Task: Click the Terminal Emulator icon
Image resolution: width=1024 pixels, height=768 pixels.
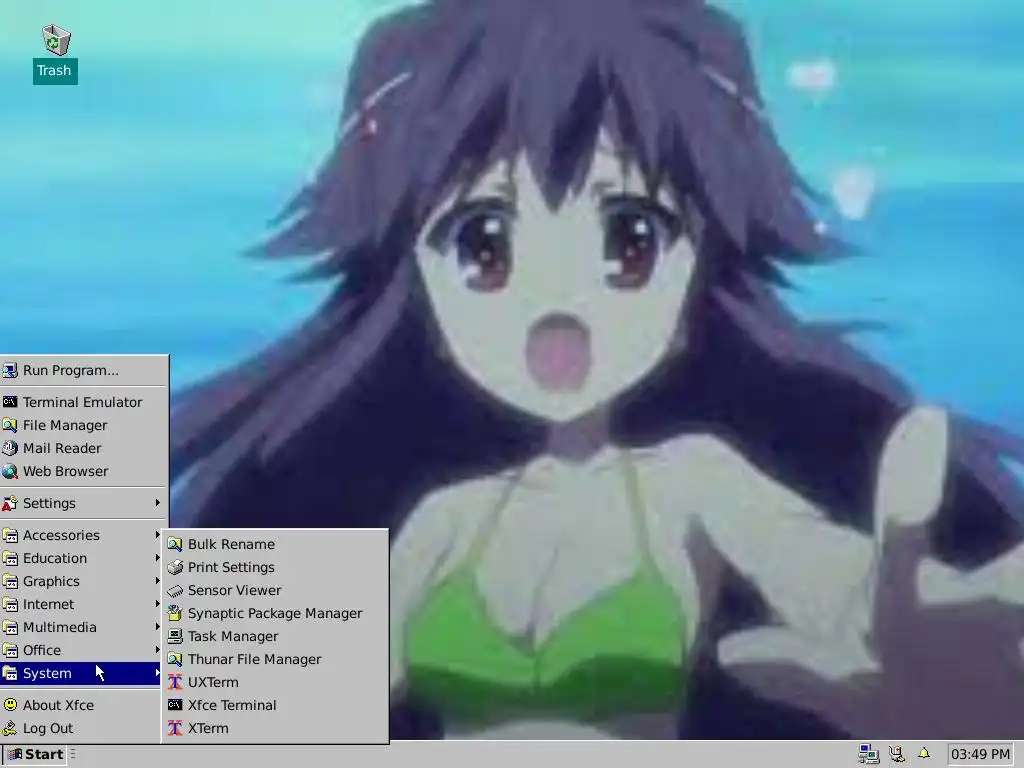Action: click(10, 402)
